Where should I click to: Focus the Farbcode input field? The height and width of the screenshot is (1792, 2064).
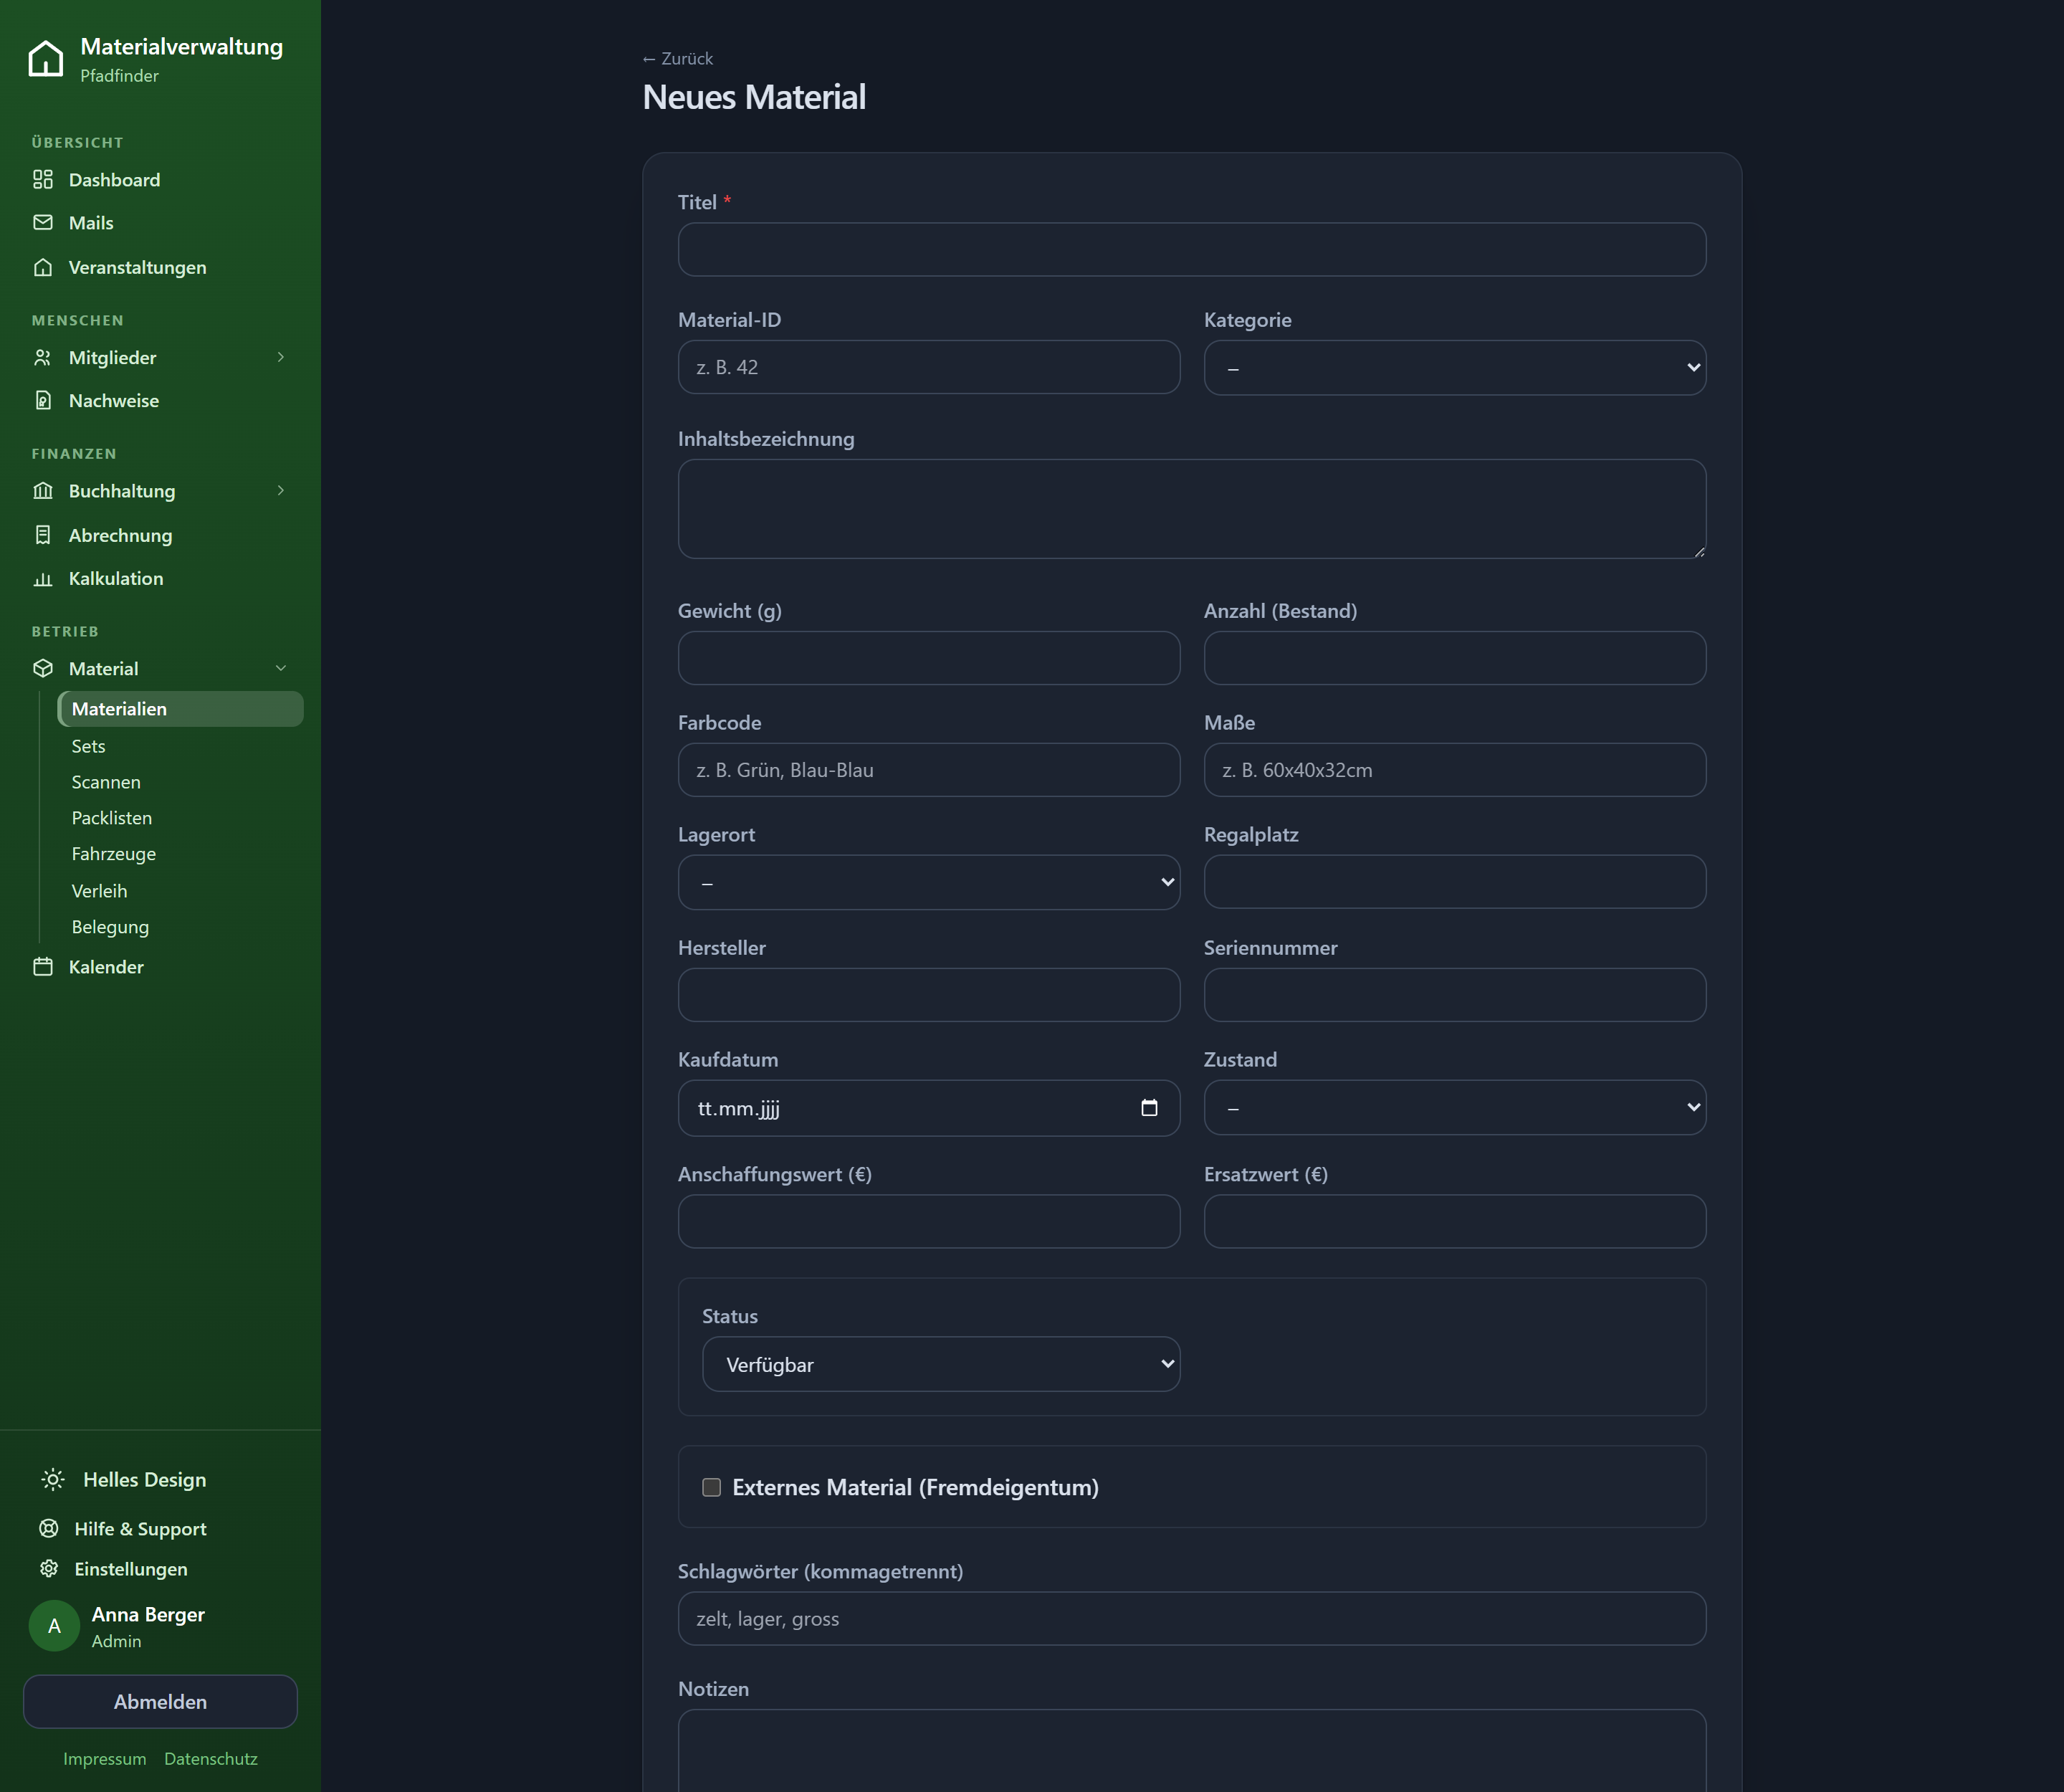coord(929,770)
